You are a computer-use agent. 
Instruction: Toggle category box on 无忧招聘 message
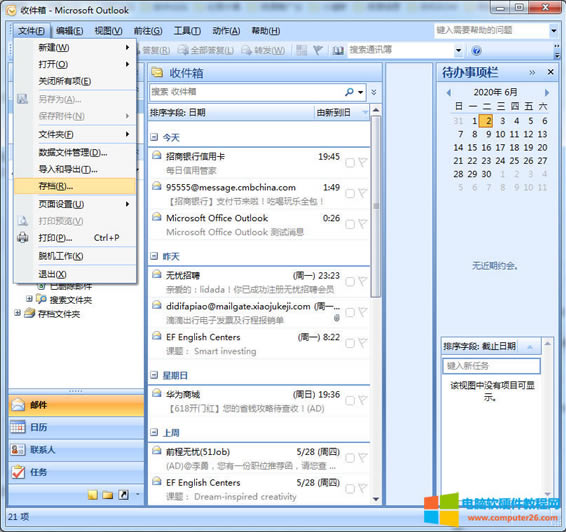point(349,282)
